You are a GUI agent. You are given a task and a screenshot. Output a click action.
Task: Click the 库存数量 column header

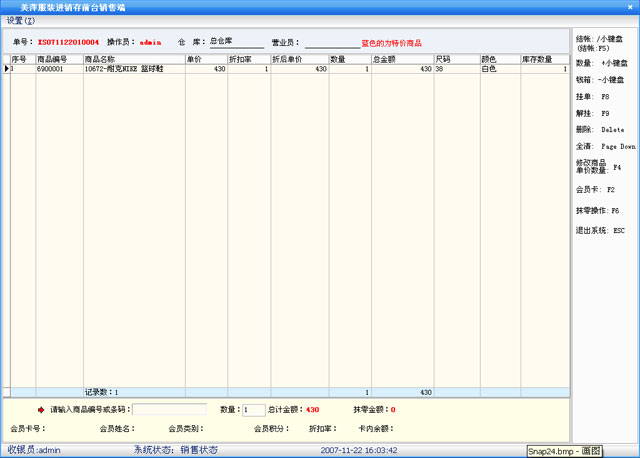click(x=544, y=60)
